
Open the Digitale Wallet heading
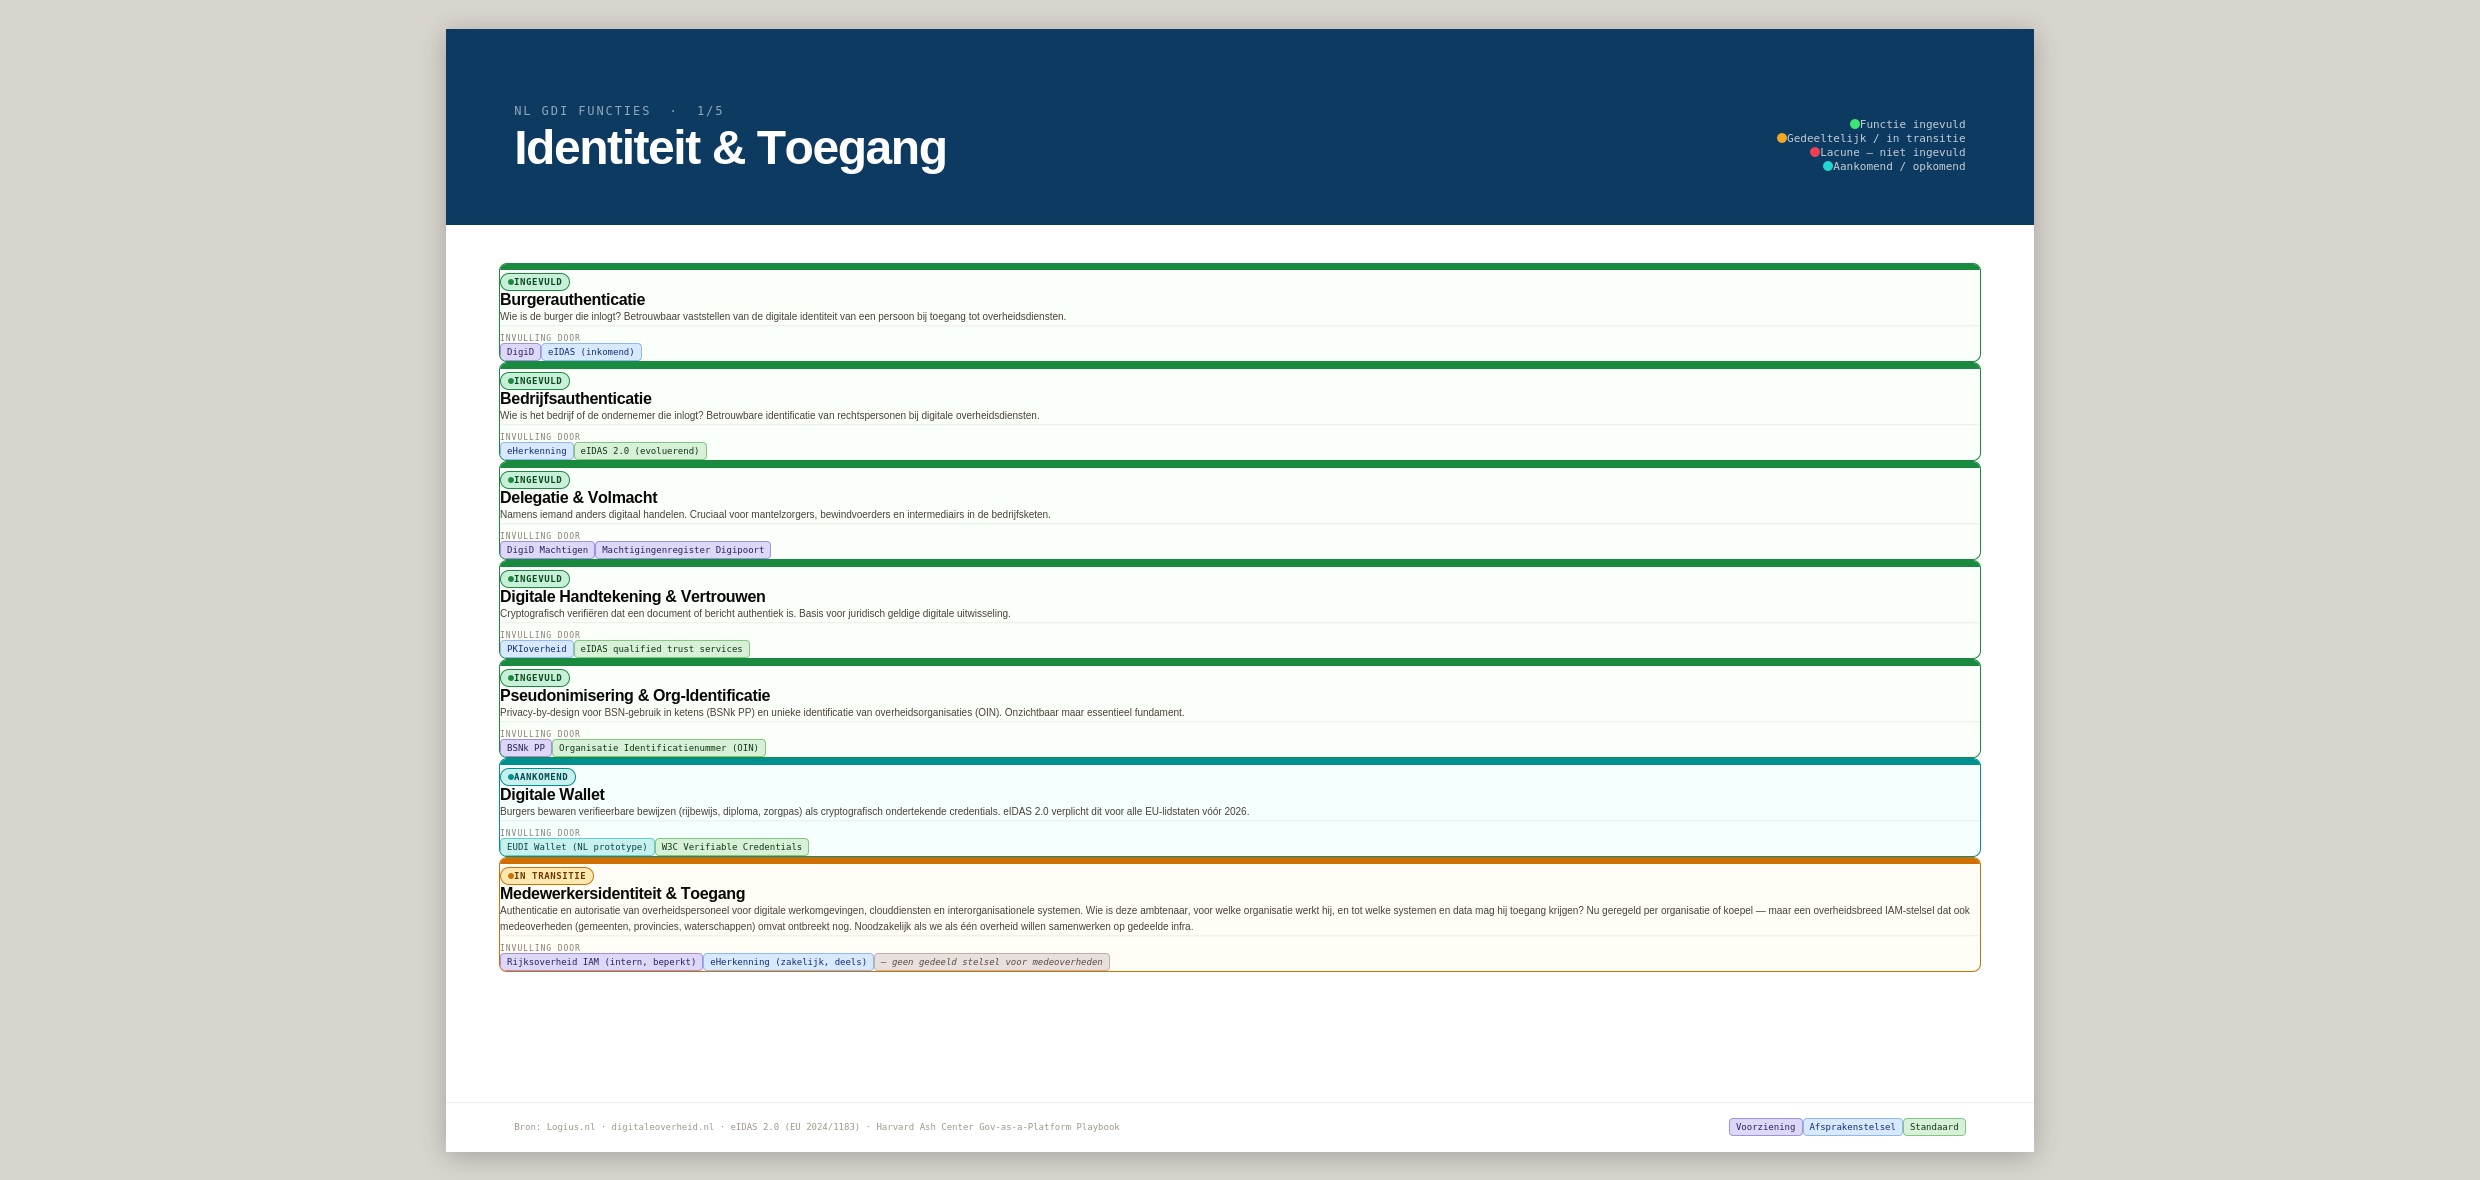pyautogui.click(x=552, y=795)
